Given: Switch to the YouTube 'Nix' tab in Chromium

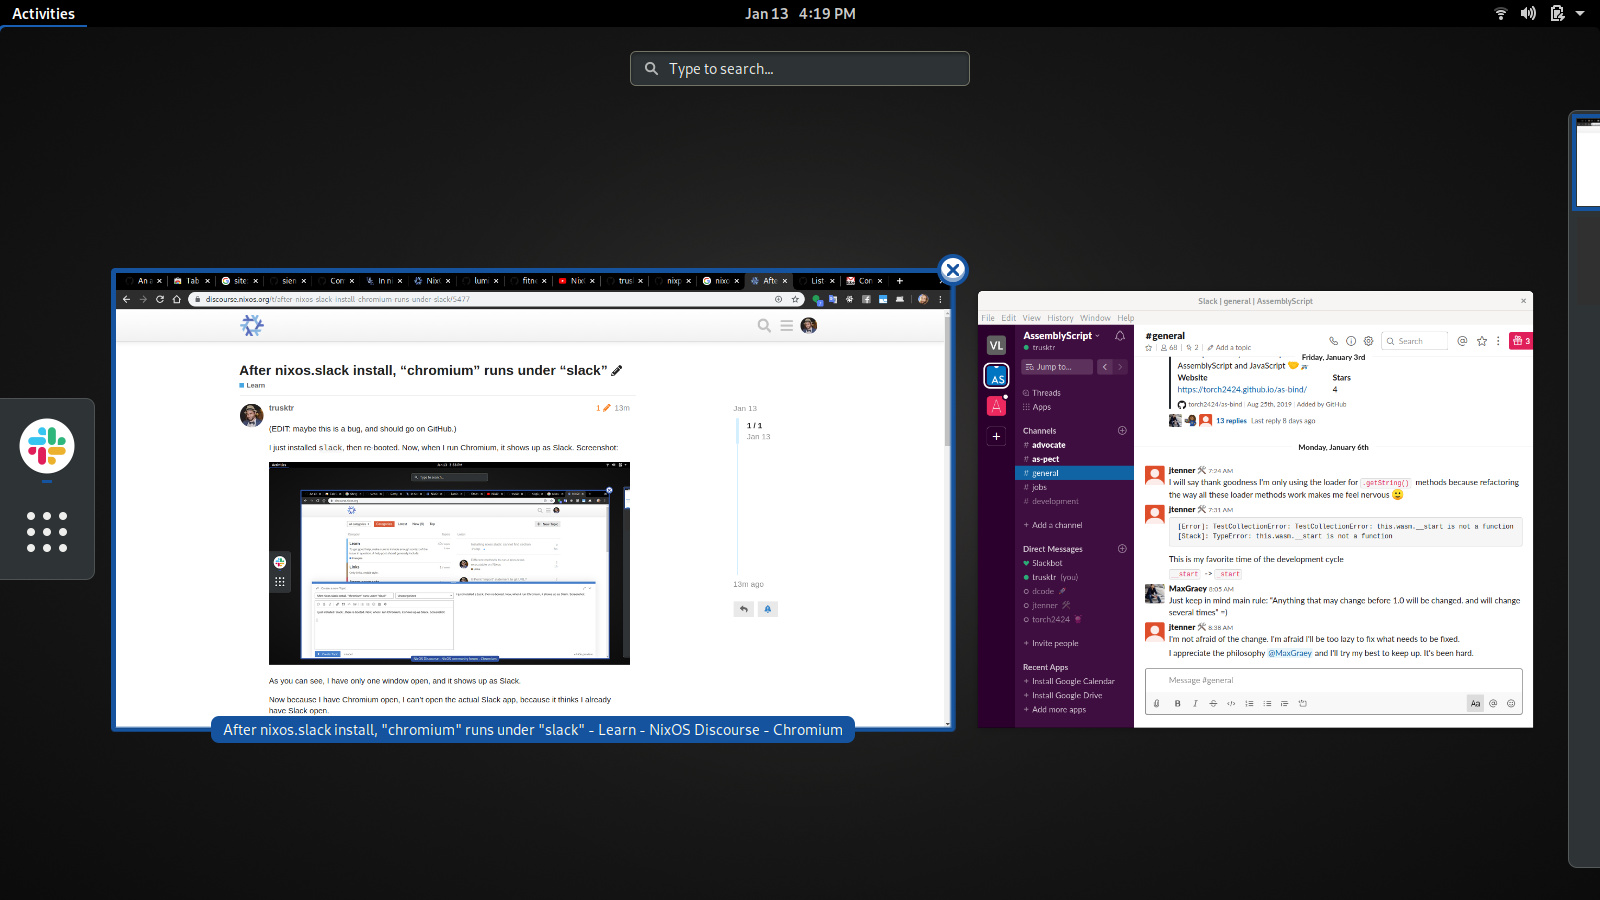Looking at the screenshot, I should pyautogui.click(x=575, y=281).
